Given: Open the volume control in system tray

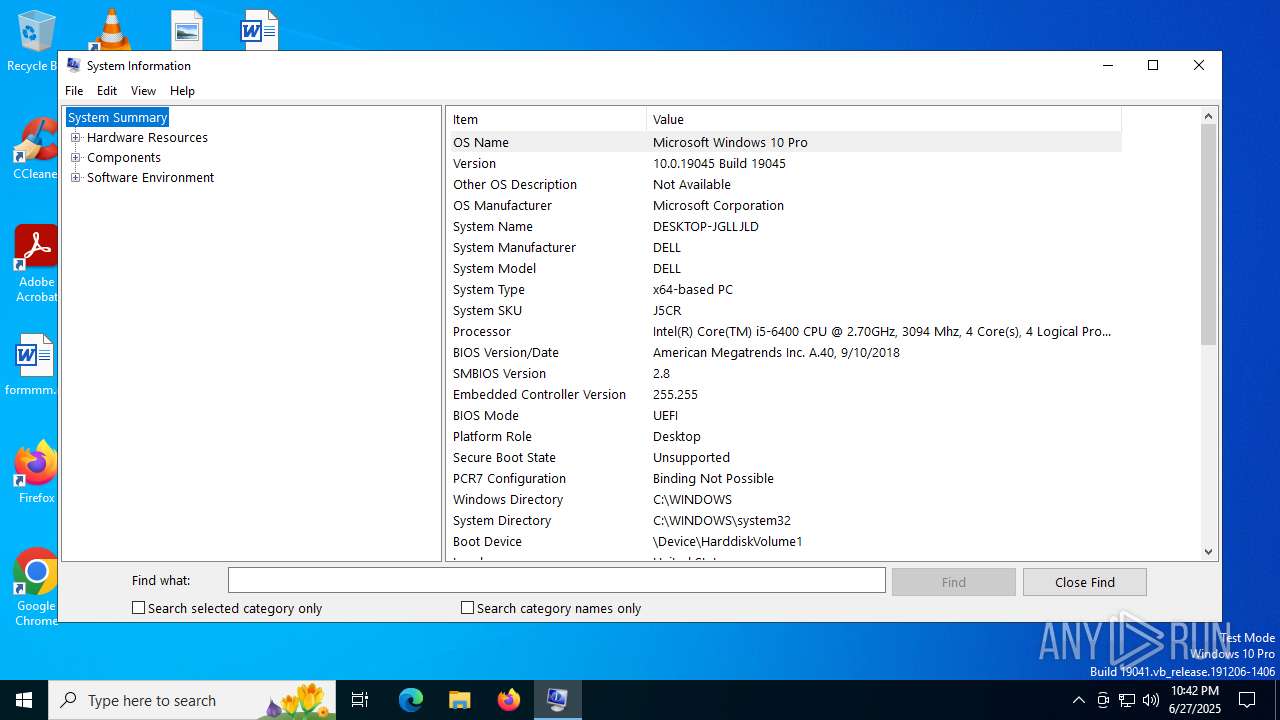Looking at the screenshot, I should [1151, 700].
